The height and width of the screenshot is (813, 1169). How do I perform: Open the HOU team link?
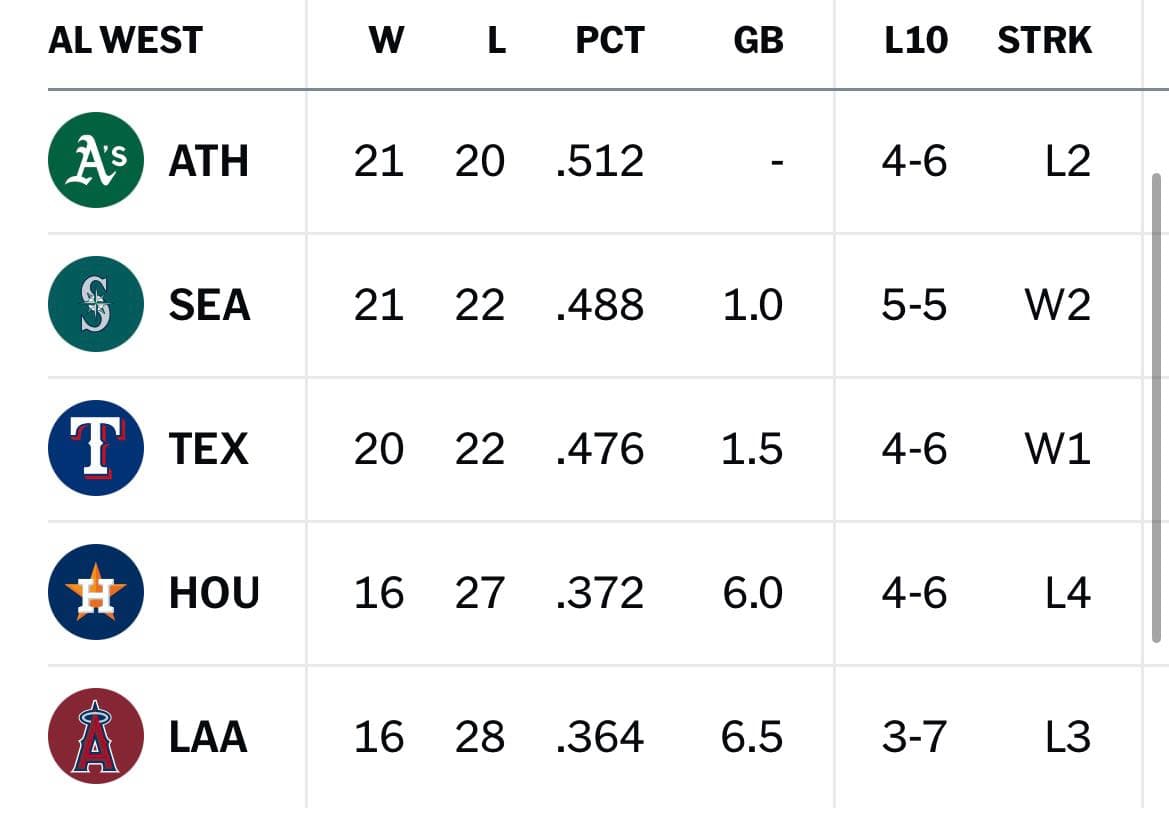(x=214, y=593)
